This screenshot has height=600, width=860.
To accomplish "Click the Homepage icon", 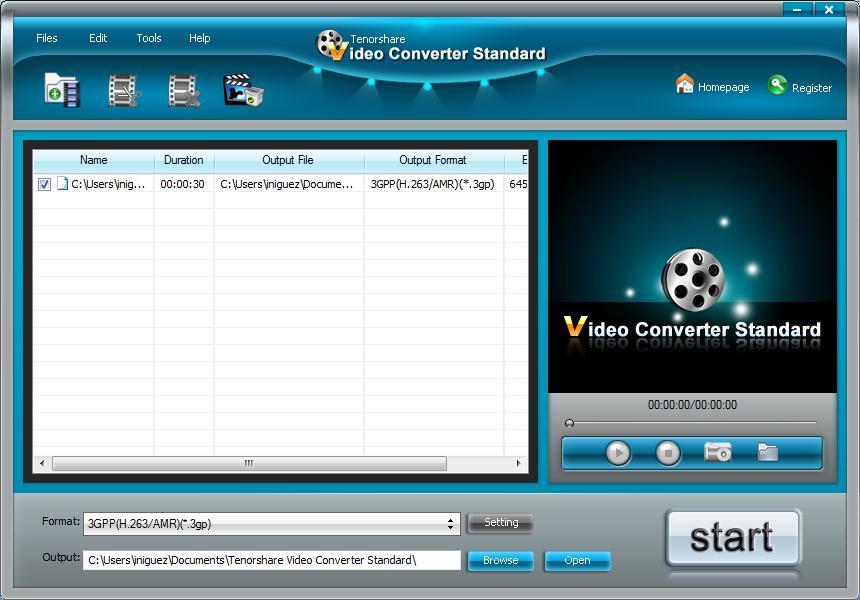I will click(684, 86).
